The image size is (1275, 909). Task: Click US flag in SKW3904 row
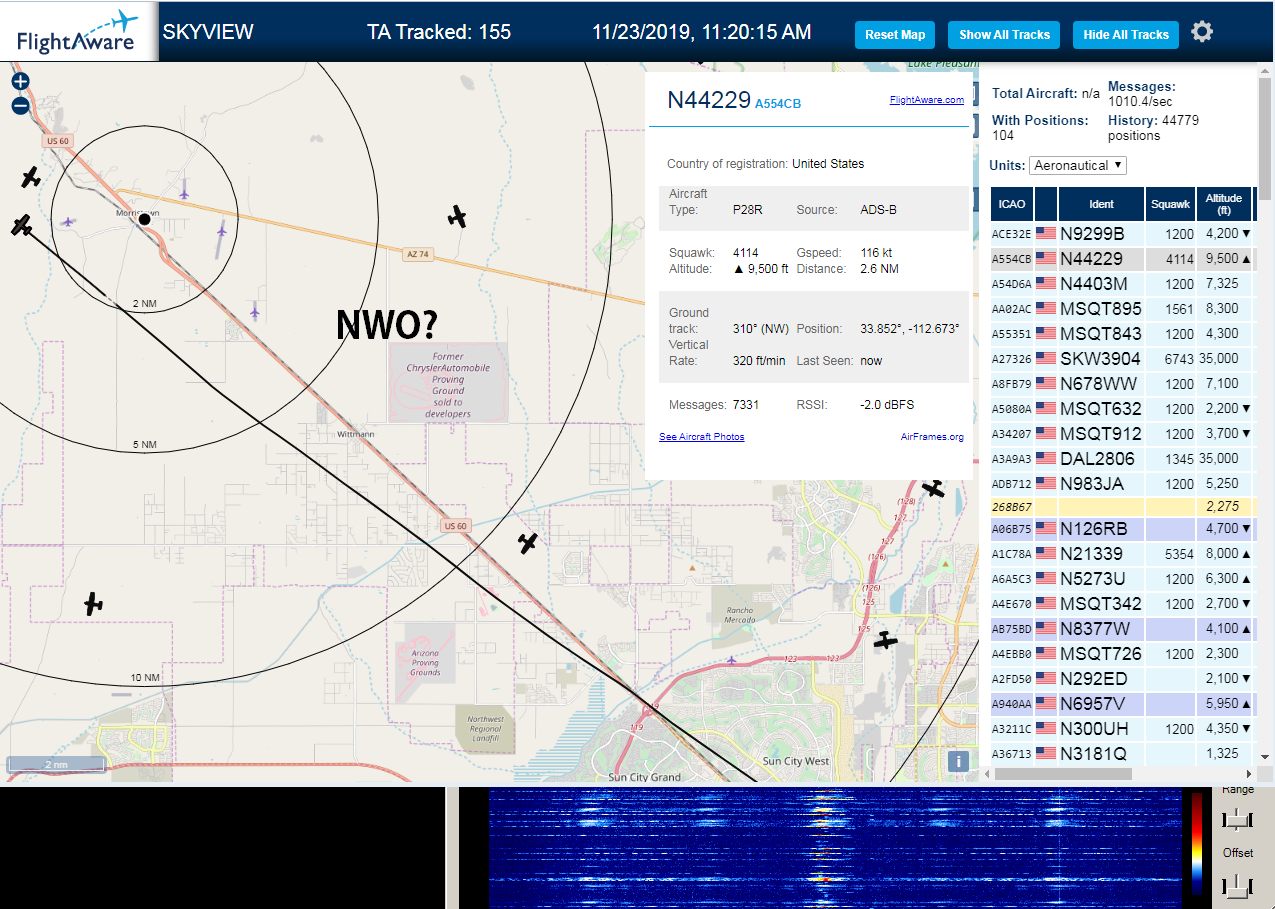(x=1046, y=359)
